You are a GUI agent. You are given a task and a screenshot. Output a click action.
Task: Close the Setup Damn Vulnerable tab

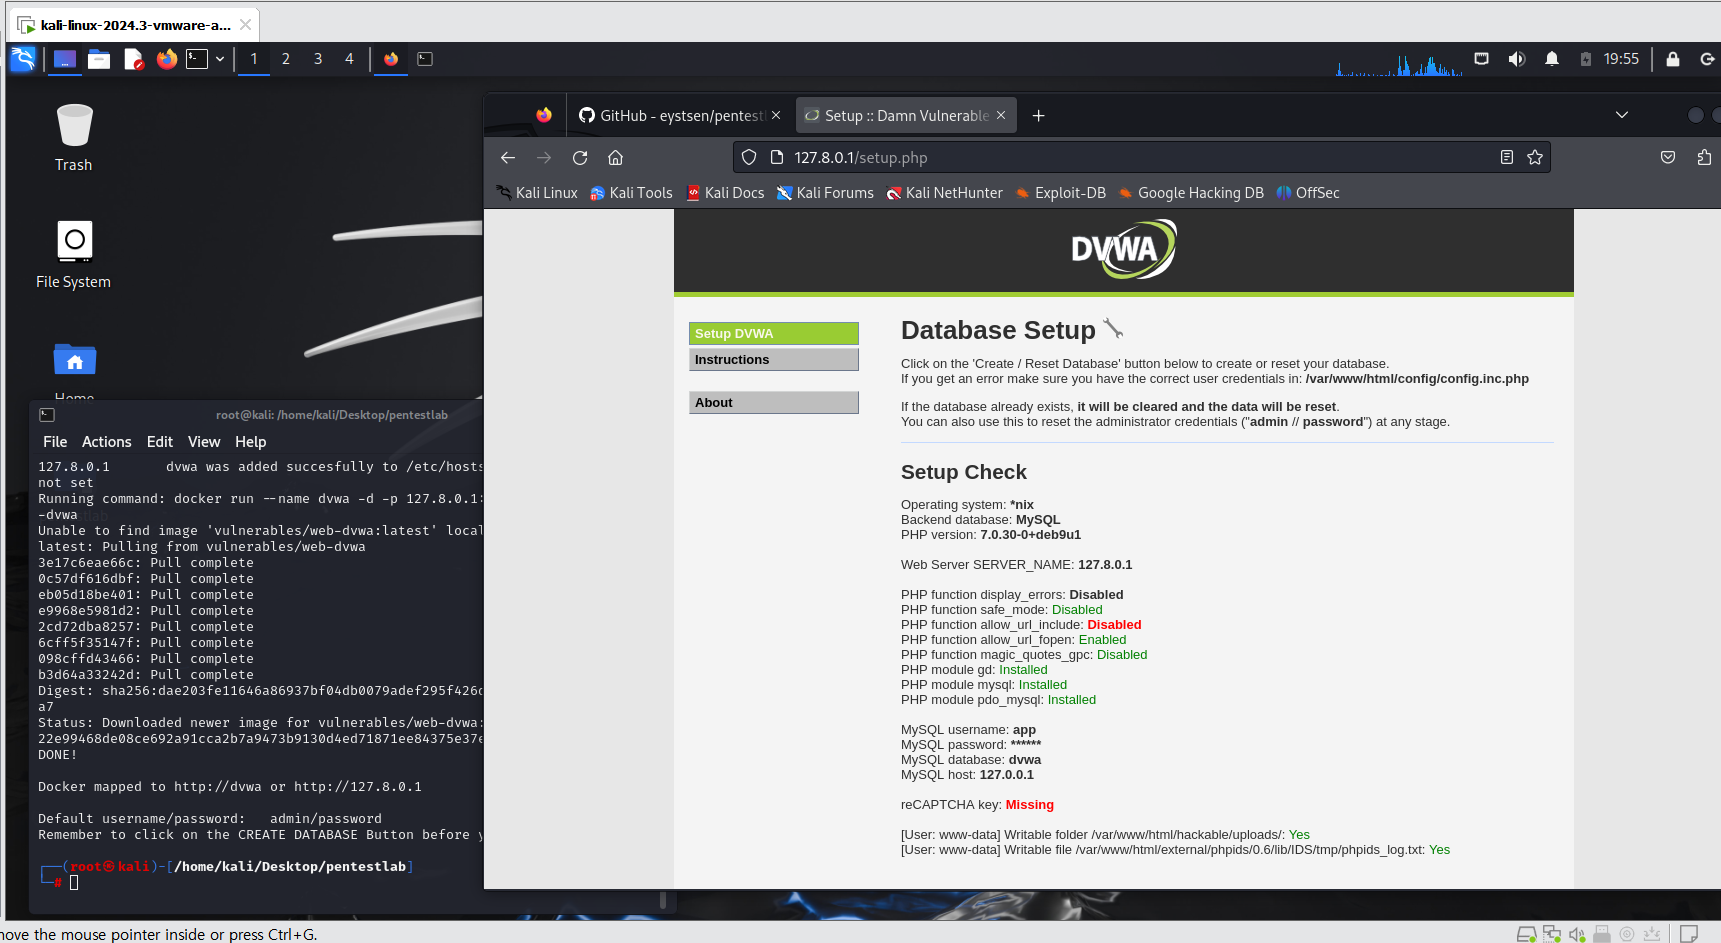coord(1001,116)
